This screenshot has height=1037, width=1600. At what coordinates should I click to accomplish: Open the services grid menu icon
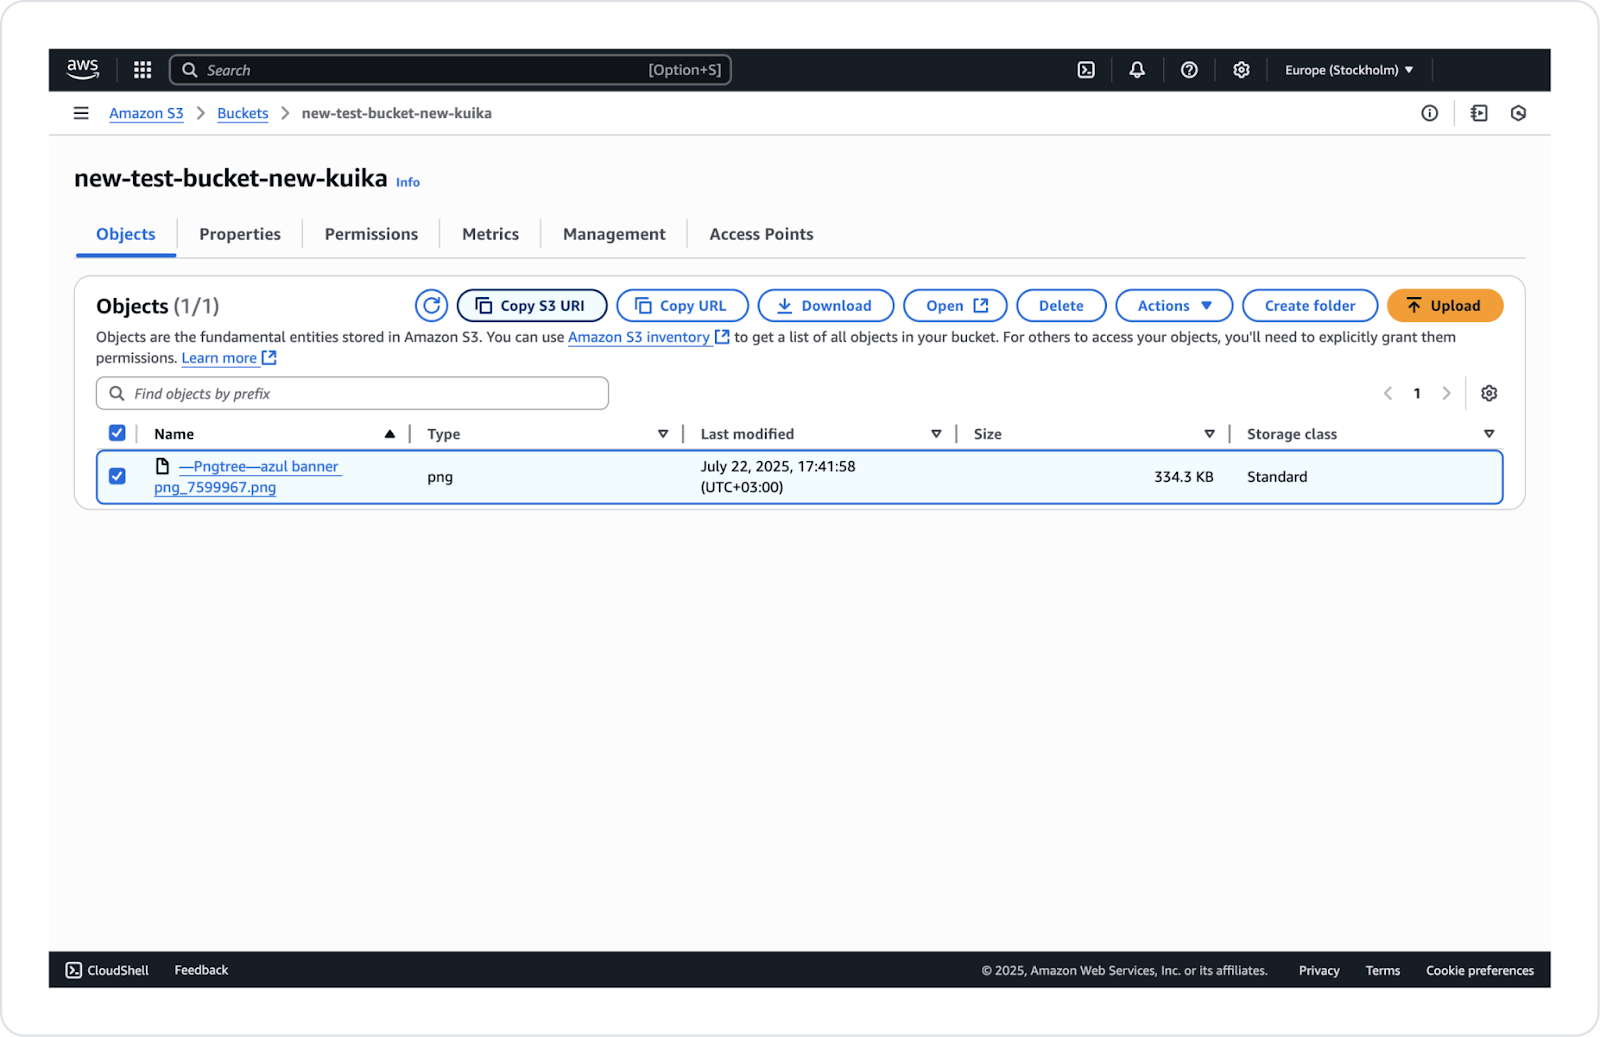(x=143, y=70)
